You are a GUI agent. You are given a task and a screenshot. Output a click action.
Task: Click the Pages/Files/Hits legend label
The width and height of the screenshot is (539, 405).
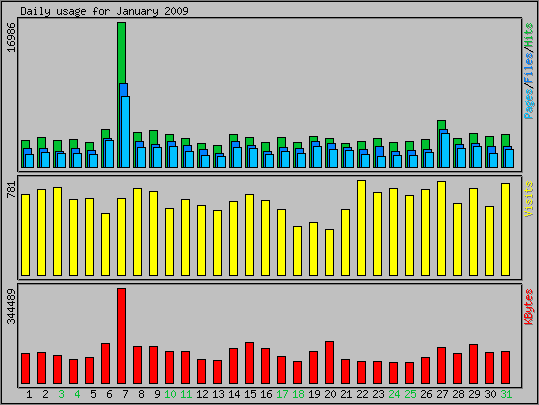(x=529, y=71)
